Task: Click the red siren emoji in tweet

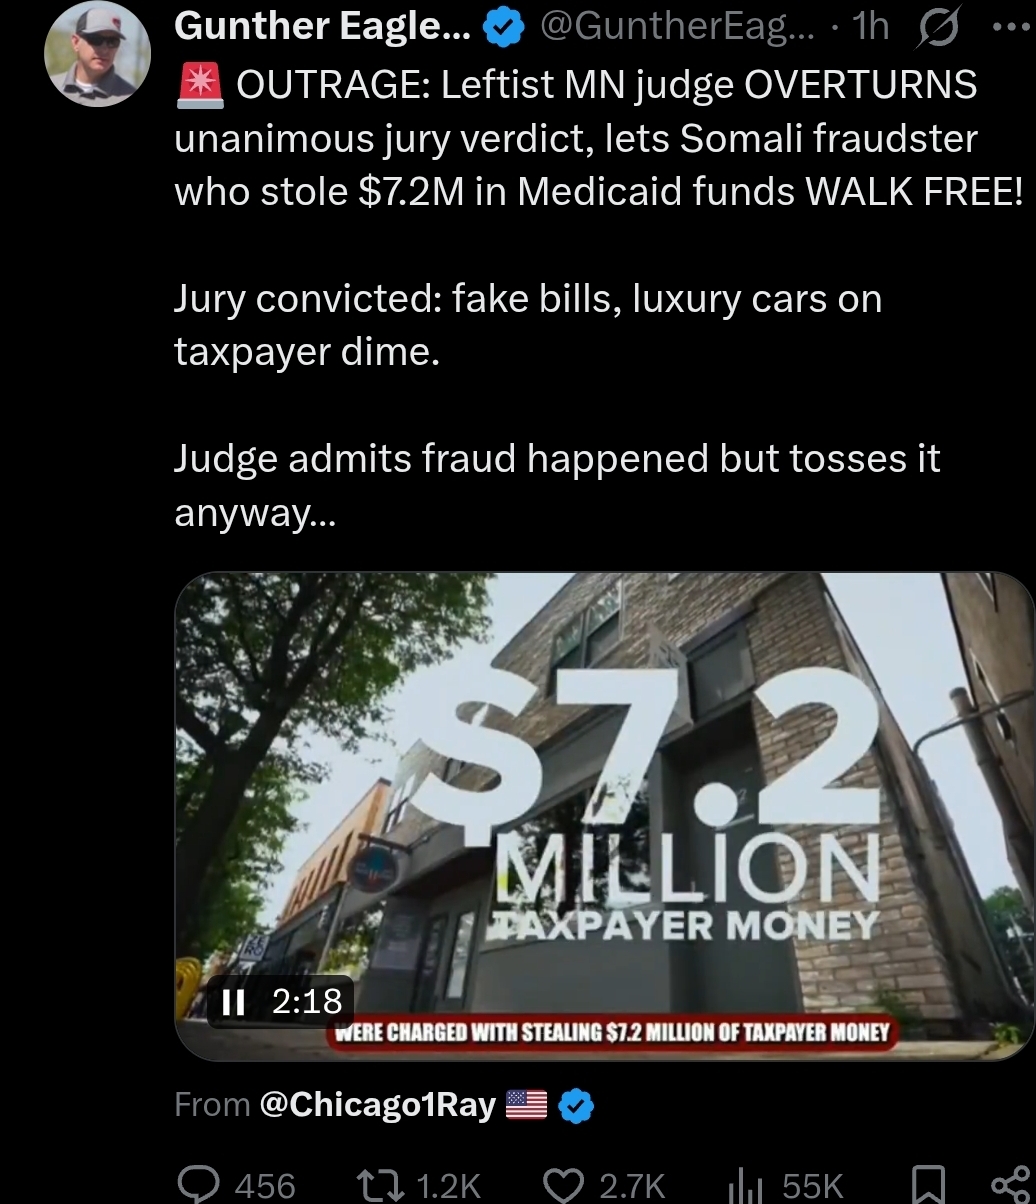Action: click(198, 84)
